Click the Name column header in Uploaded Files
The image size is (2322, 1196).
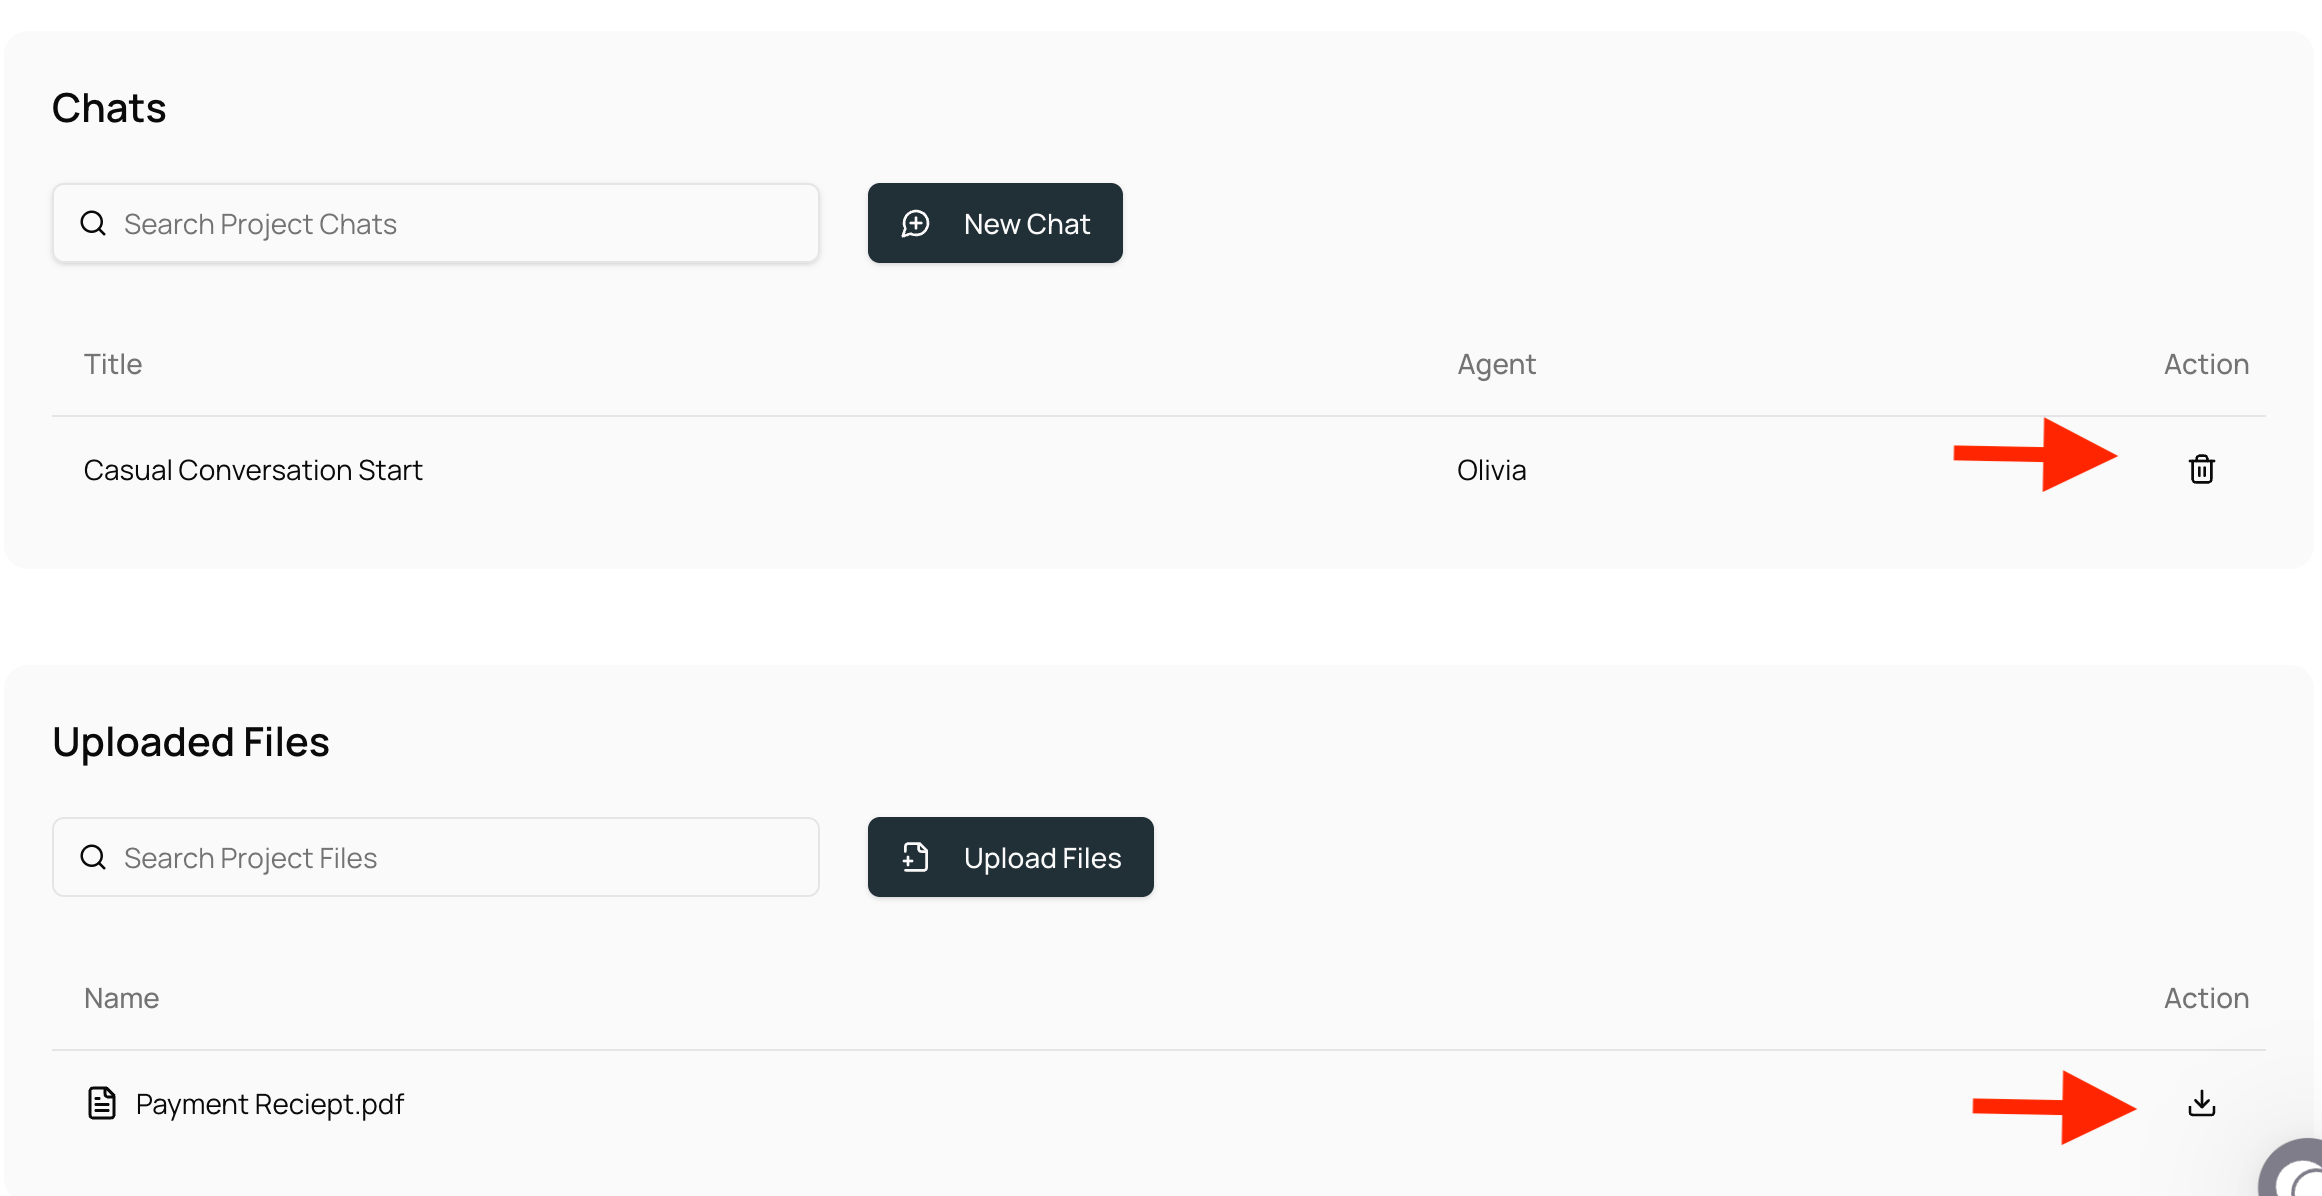[x=121, y=998]
